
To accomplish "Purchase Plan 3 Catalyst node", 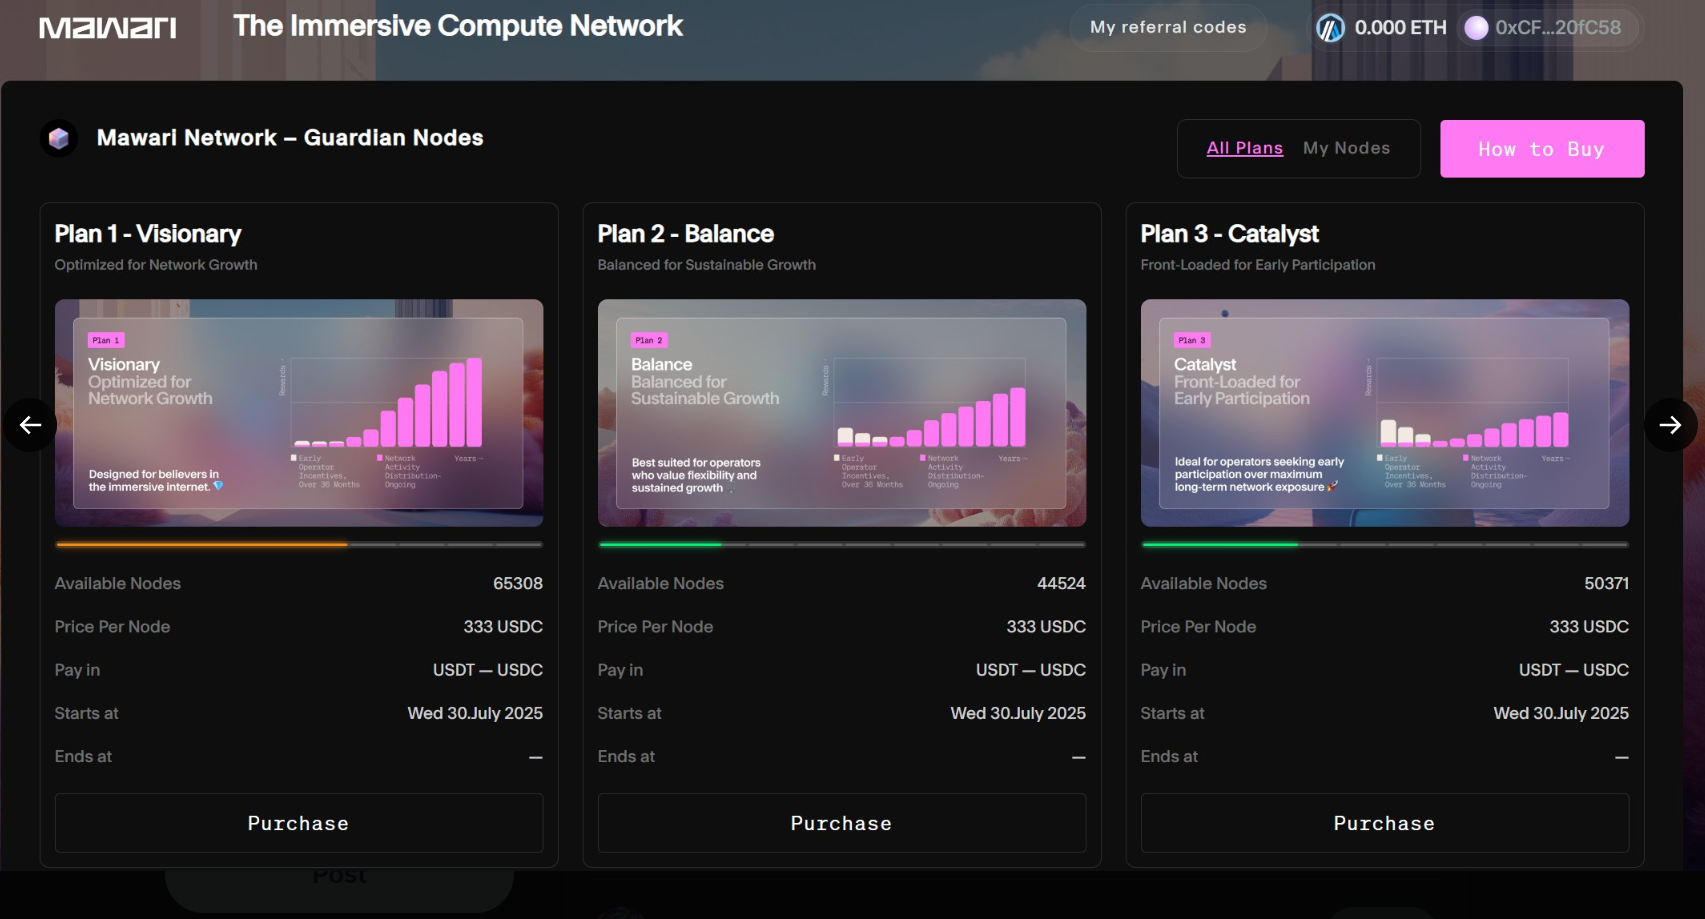I will point(1385,823).
